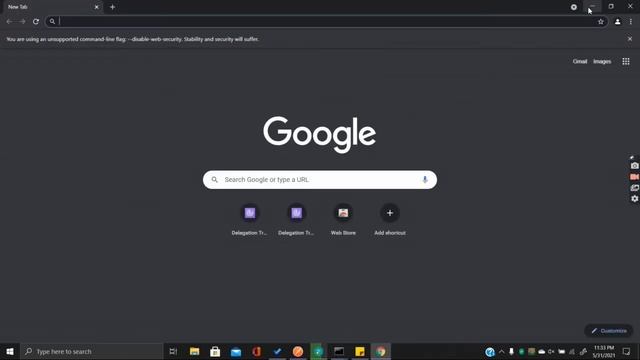Open the side panel gallery icon
640x360 pixels.
(634, 188)
